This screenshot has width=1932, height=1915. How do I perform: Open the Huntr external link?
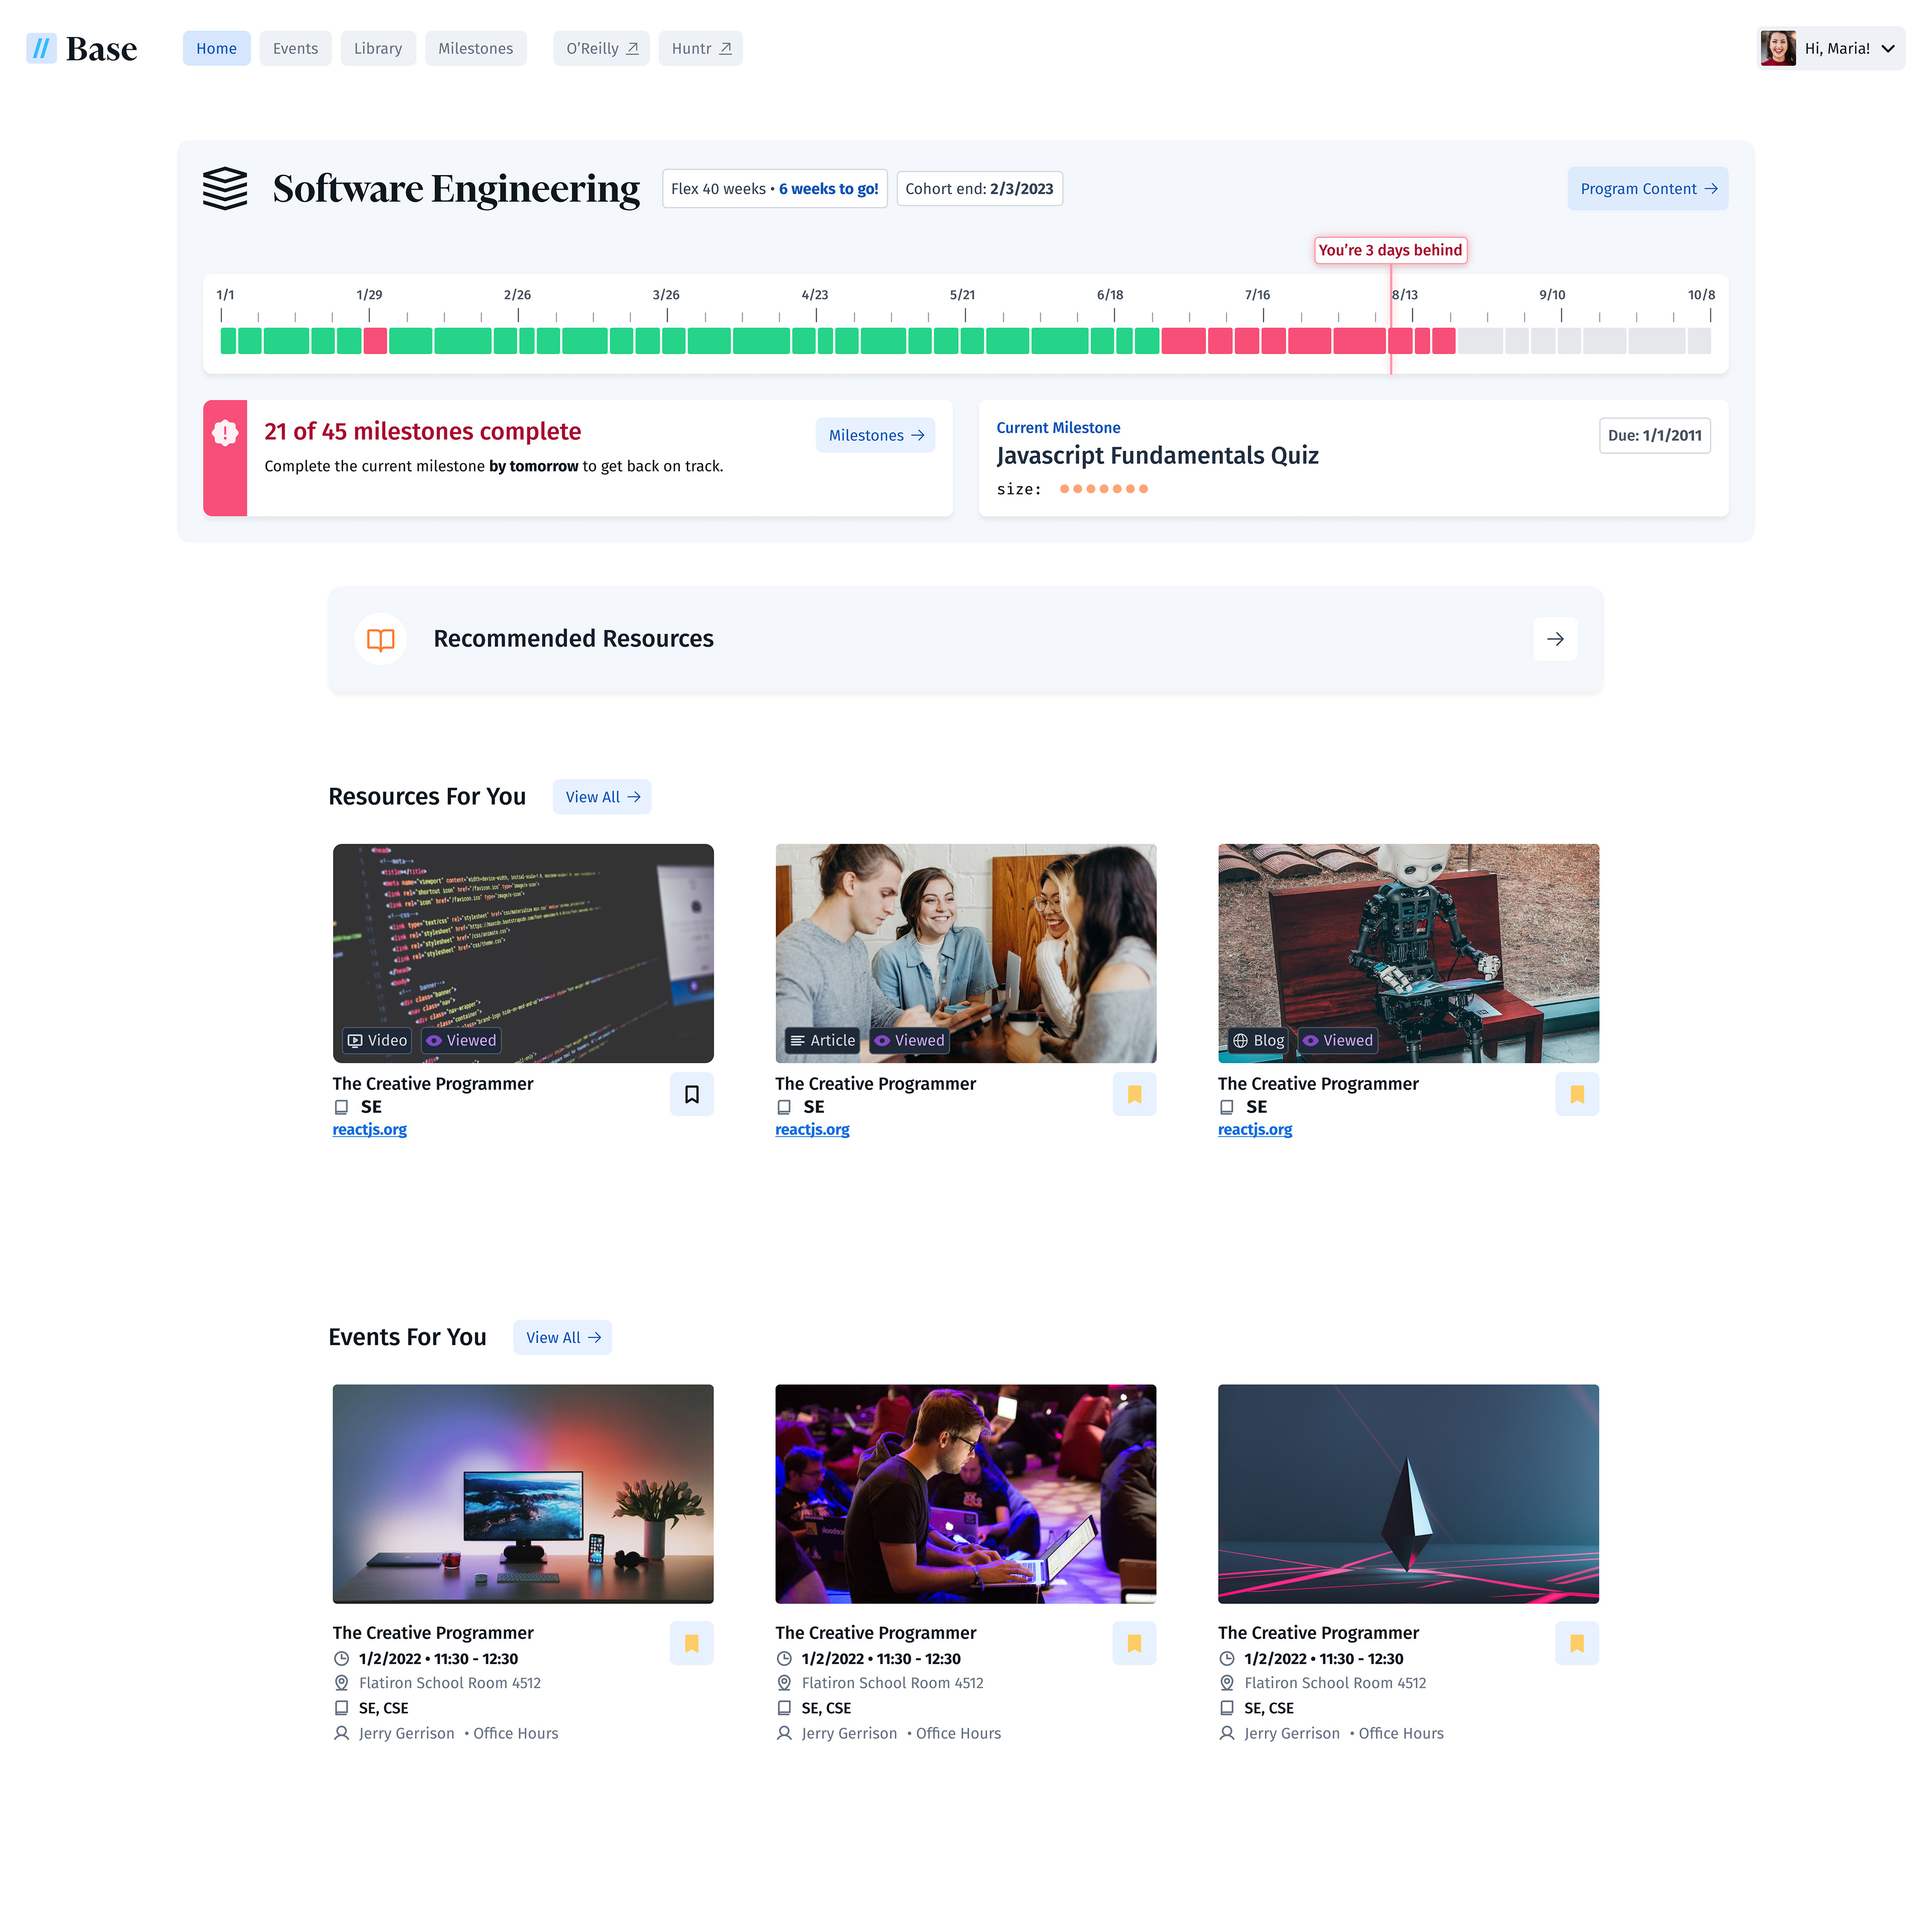pos(700,48)
